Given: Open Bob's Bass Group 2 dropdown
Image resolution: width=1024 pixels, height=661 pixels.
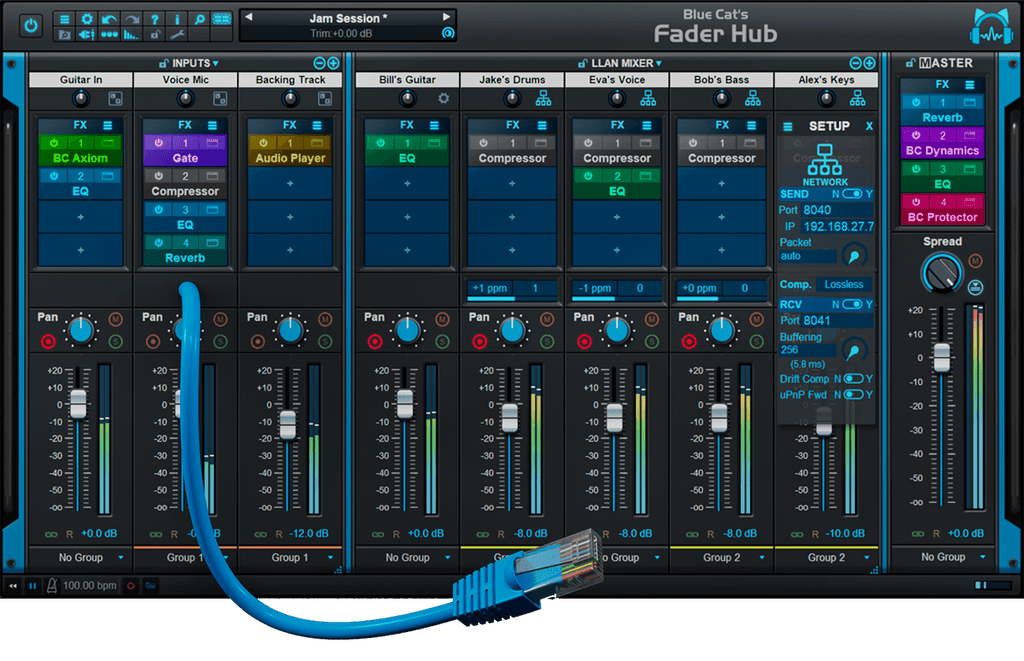Looking at the screenshot, I should pyautogui.click(x=722, y=557).
